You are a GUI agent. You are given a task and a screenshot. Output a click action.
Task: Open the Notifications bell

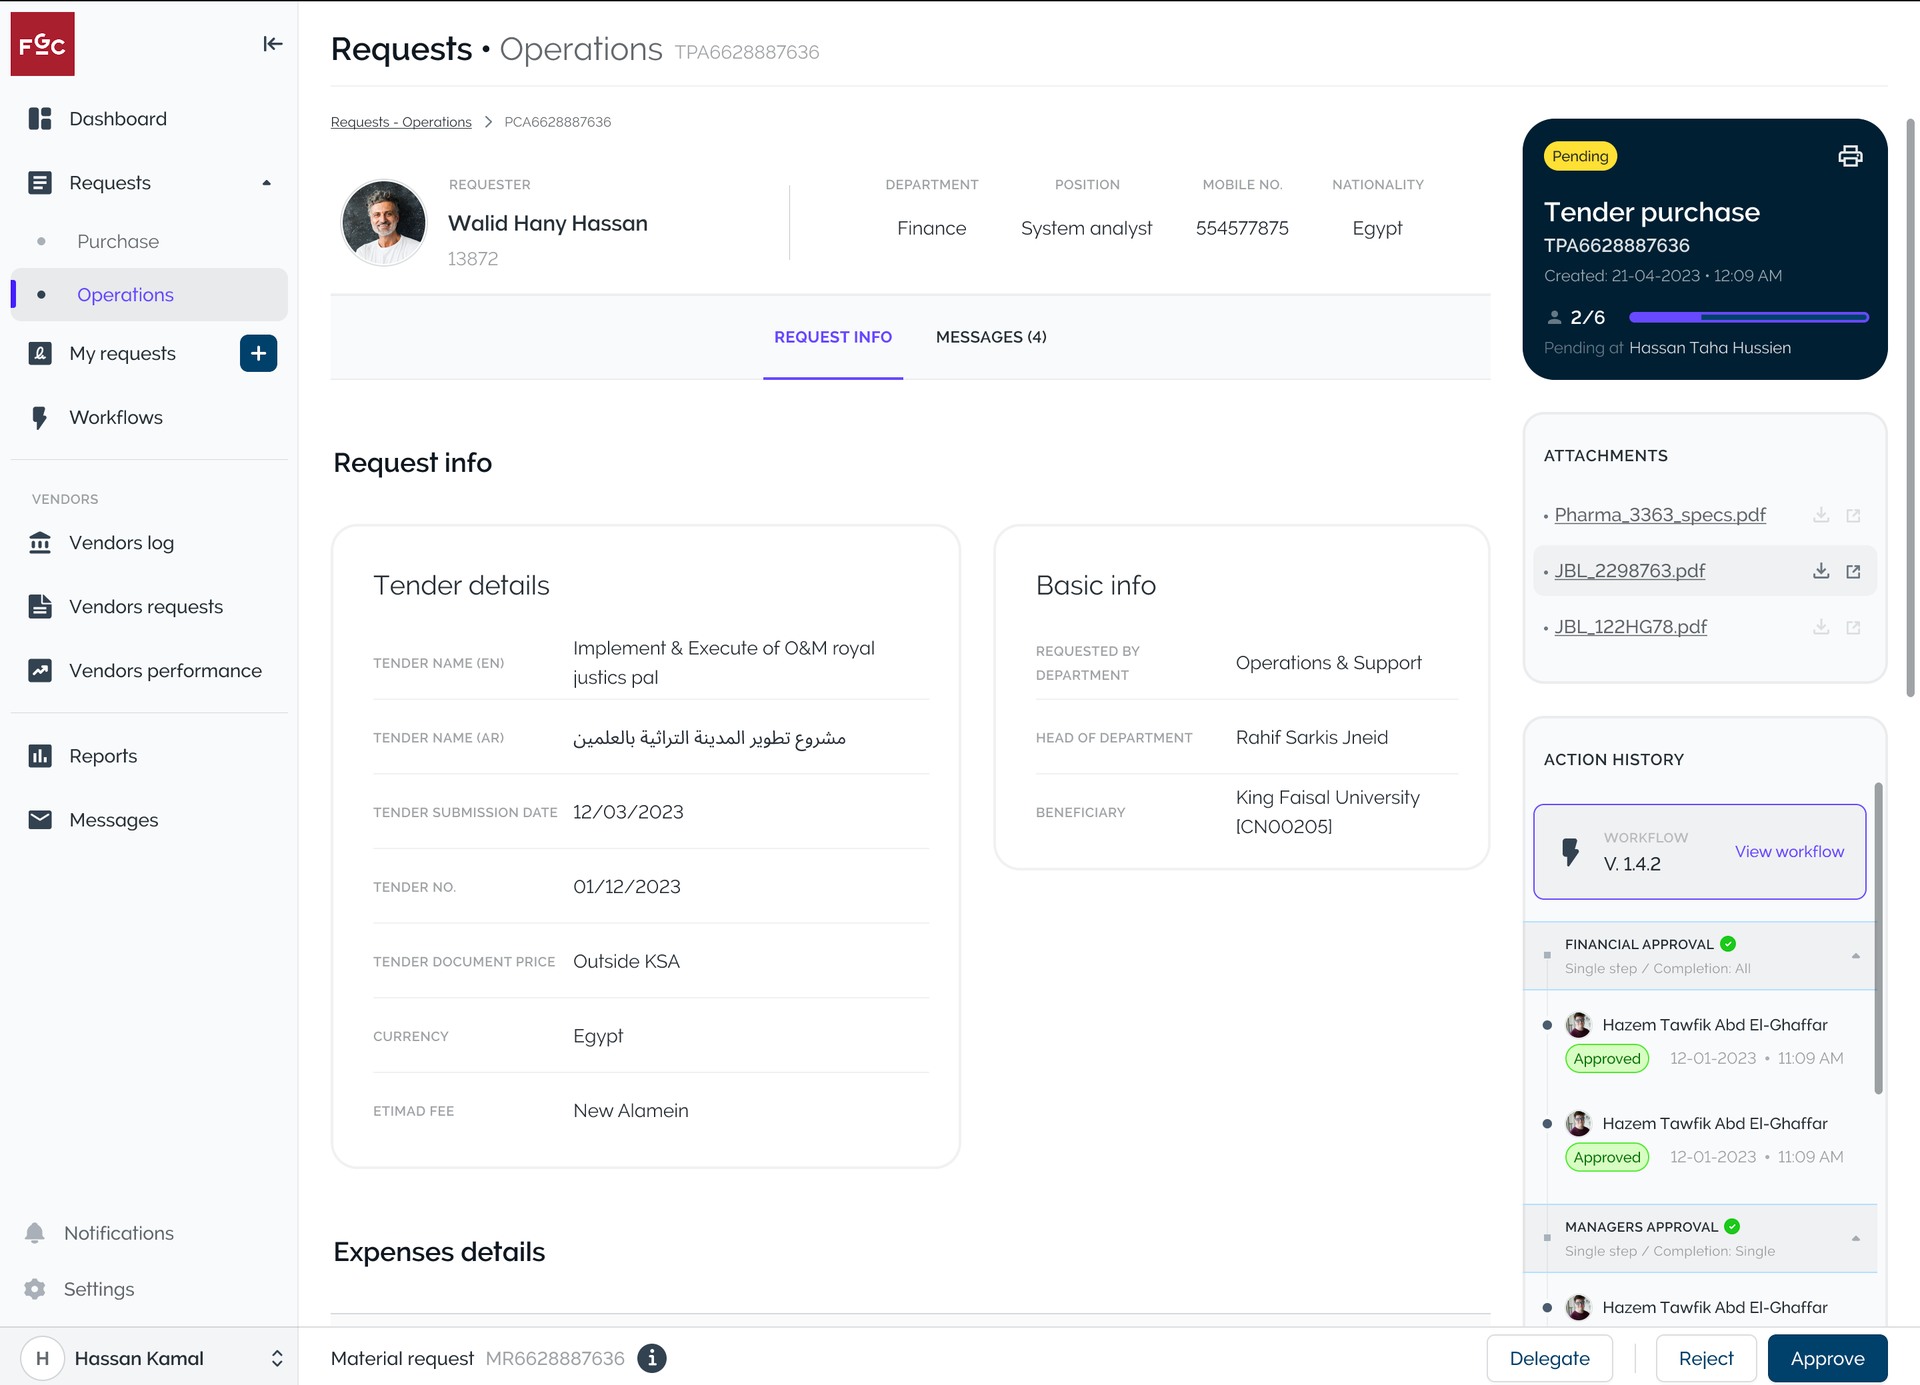35,1233
